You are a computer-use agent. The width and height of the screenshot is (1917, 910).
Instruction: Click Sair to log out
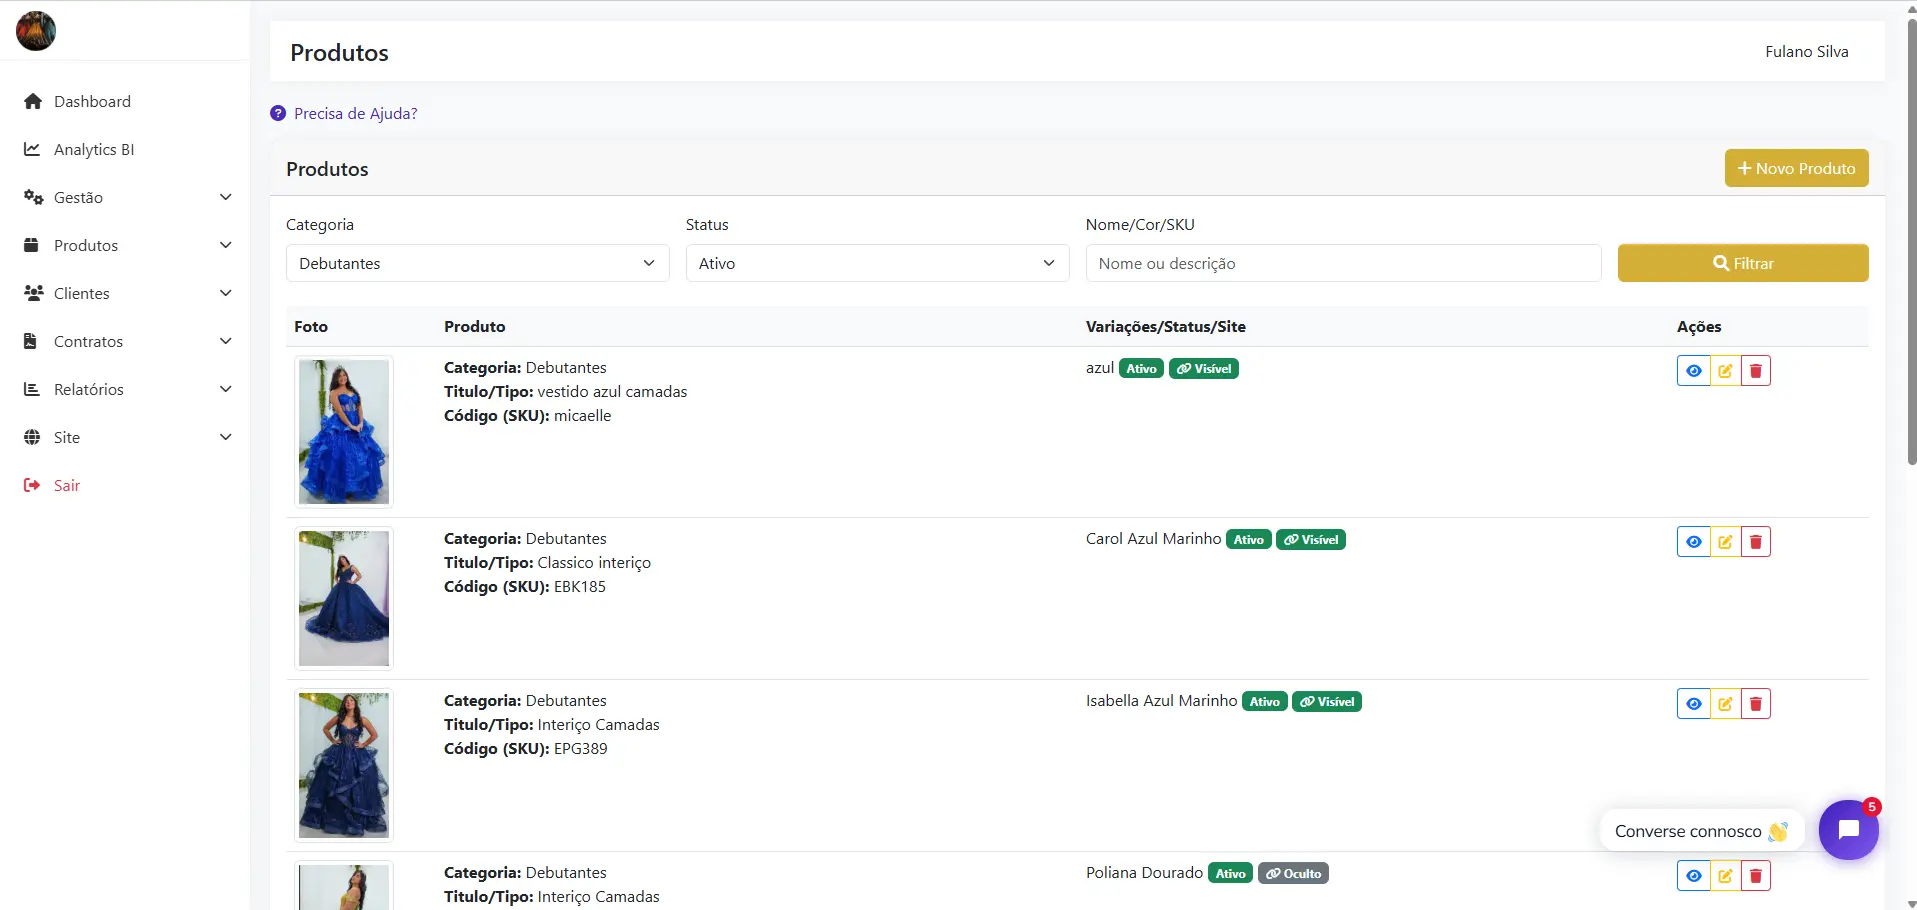[67, 485]
